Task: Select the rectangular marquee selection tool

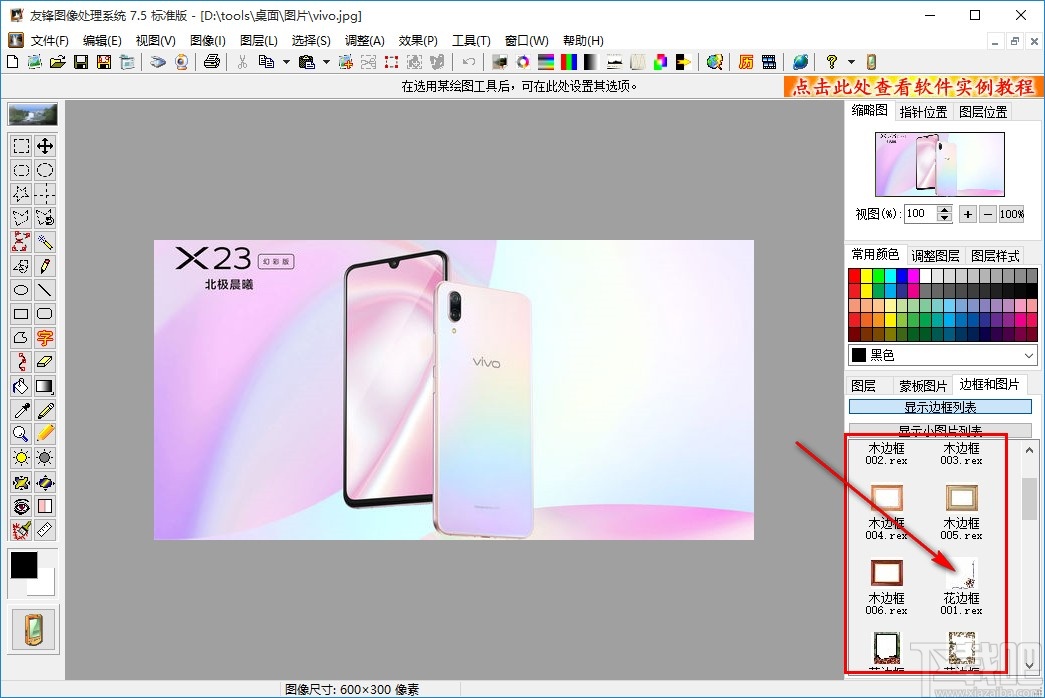Action: point(21,147)
